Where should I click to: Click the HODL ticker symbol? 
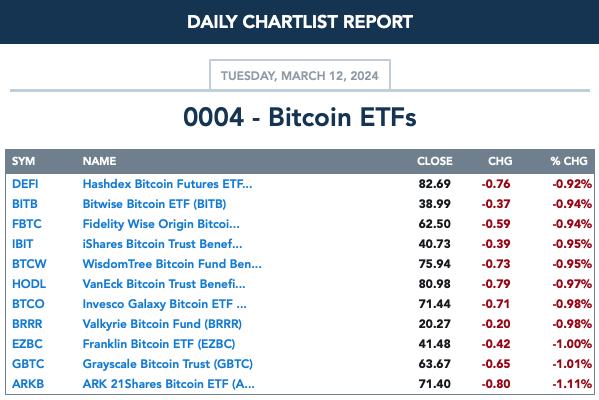(29, 284)
